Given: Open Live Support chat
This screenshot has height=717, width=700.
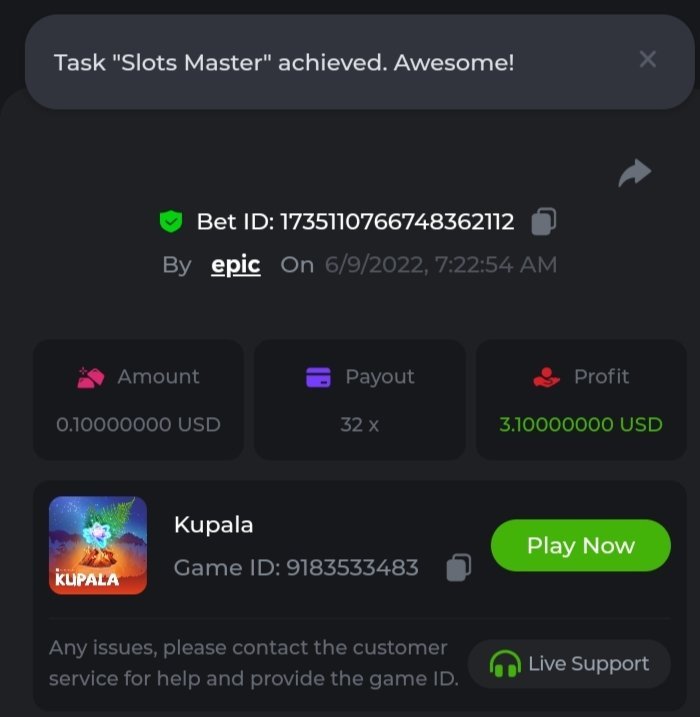Looking at the screenshot, I should (x=569, y=664).
